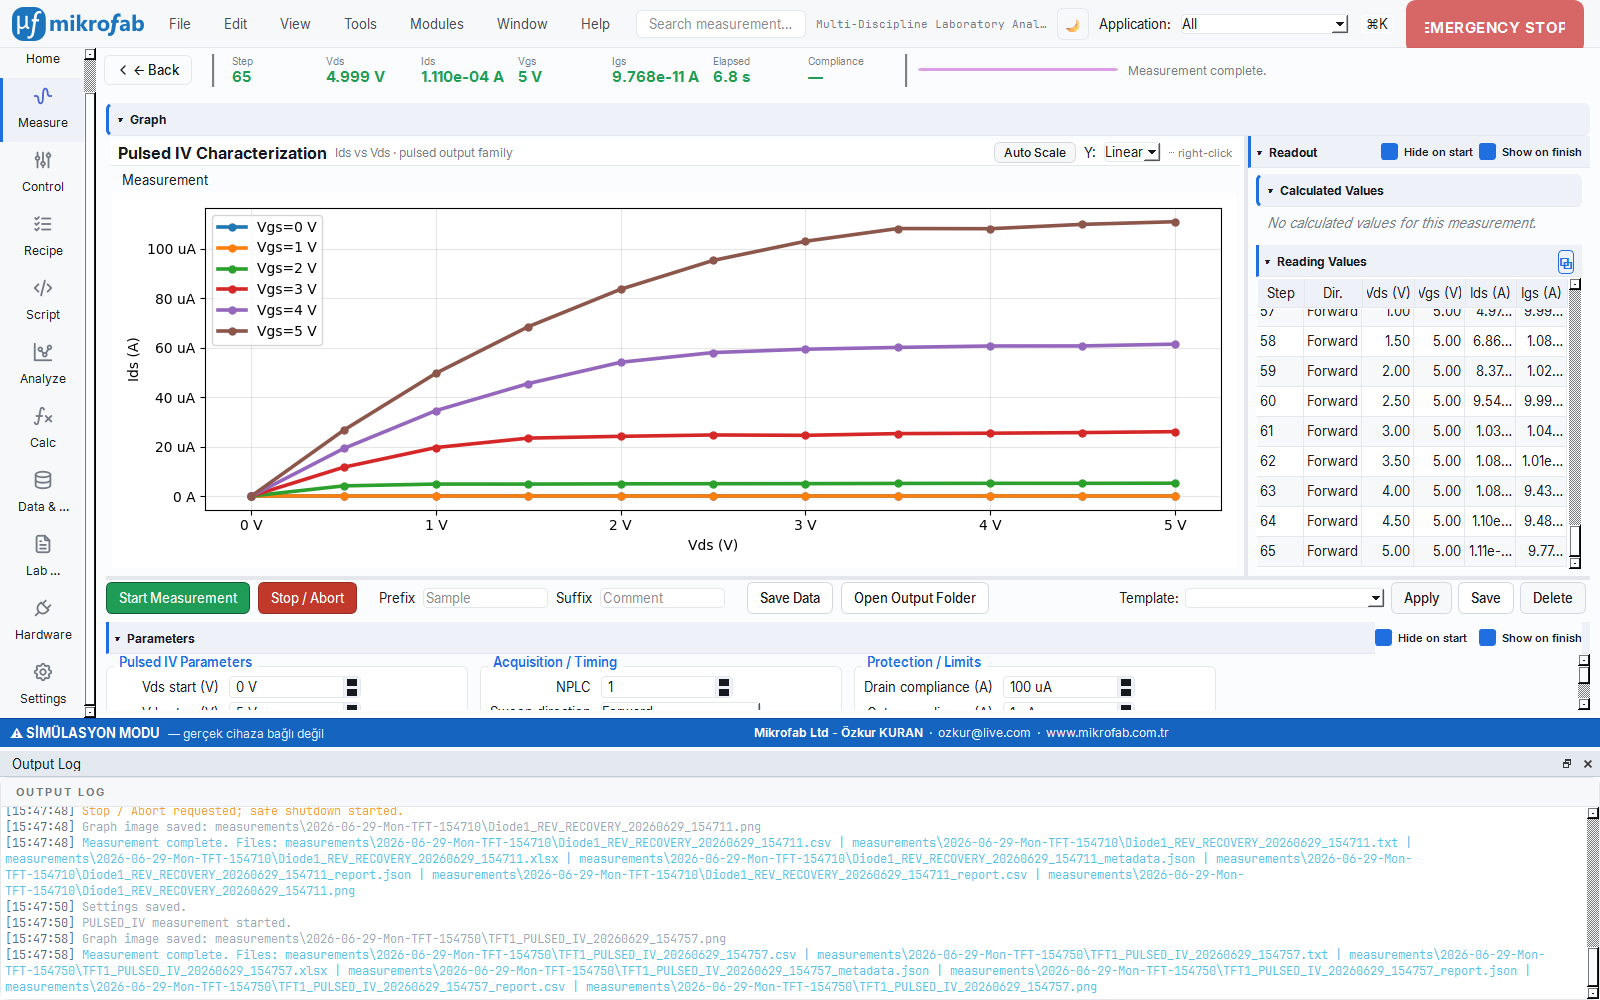Open the Modules menu
Viewport: 1600px width, 1000px height.
point(437,24)
